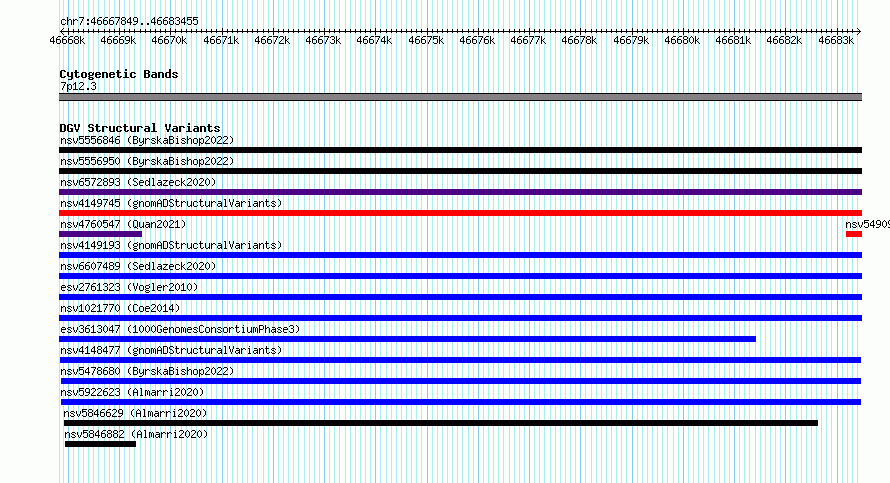Select the blue bar under nsv1021770
The width and height of the screenshot is (890, 483).
460,318
